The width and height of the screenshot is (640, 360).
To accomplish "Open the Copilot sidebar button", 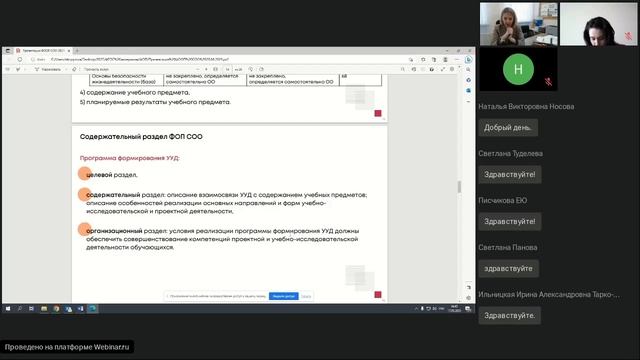I will click(469, 60).
